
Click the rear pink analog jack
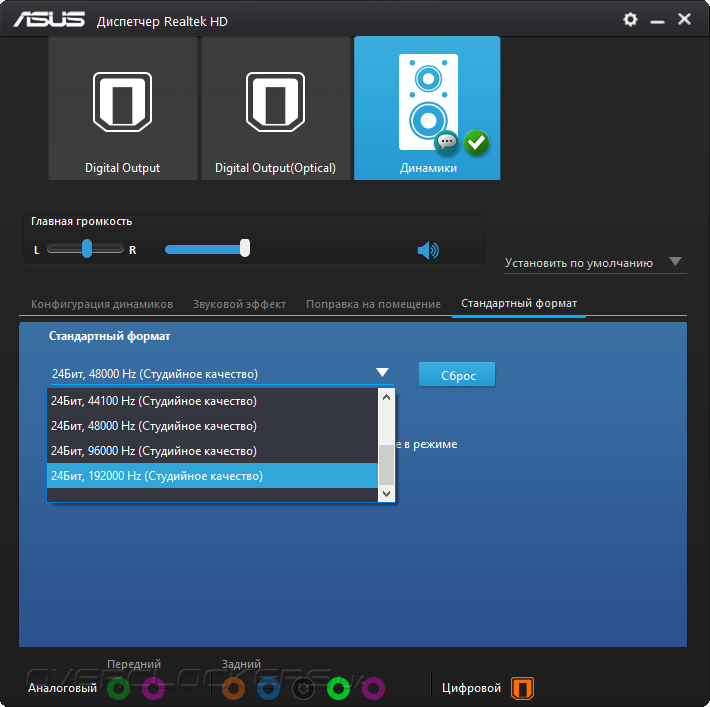[373, 688]
